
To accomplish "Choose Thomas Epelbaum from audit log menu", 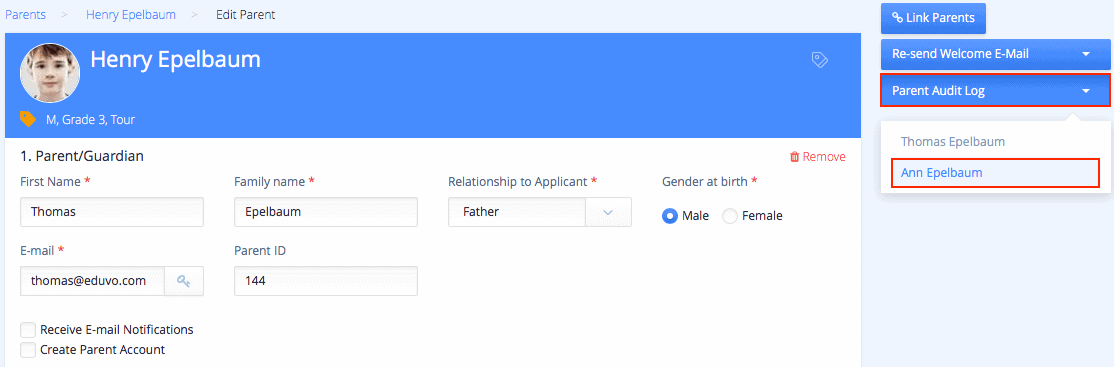I will [x=953, y=141].
